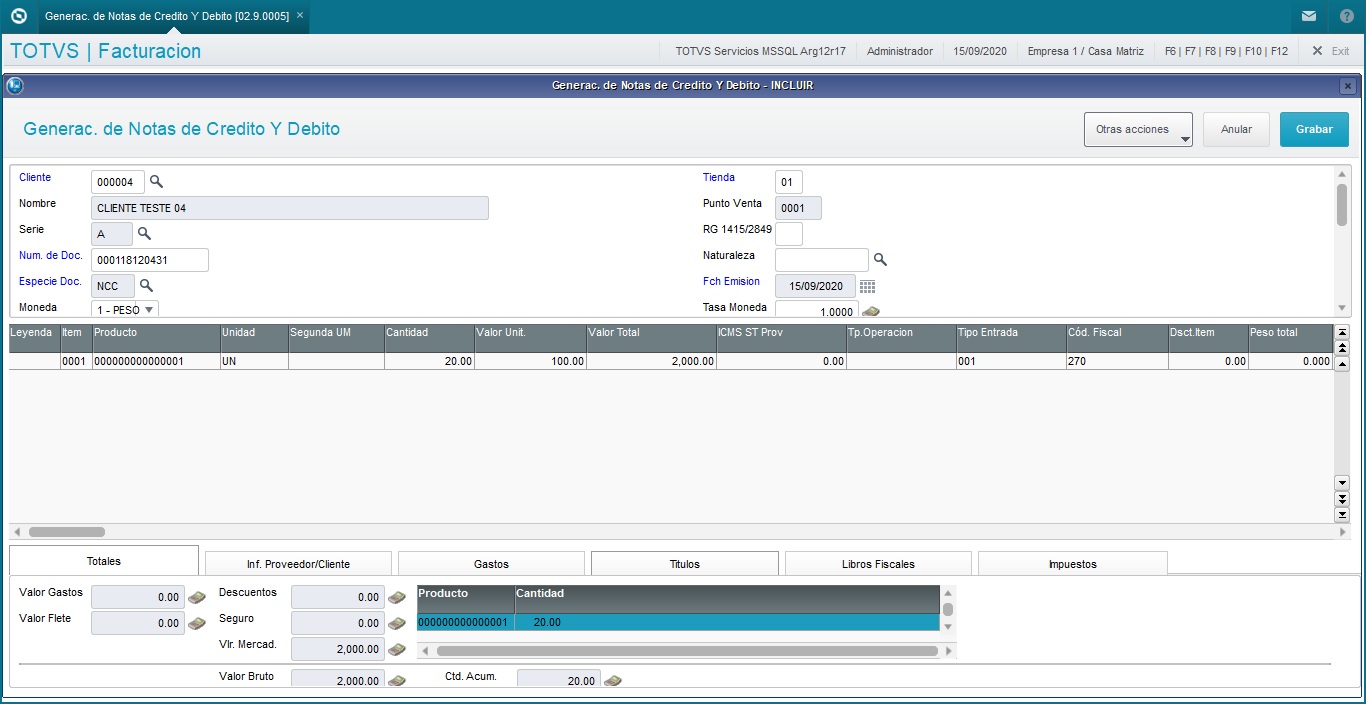This screenshot has height=704, width=1366.
Task: Open the Cliente search magnifier
Action: (x=156, y=182)
